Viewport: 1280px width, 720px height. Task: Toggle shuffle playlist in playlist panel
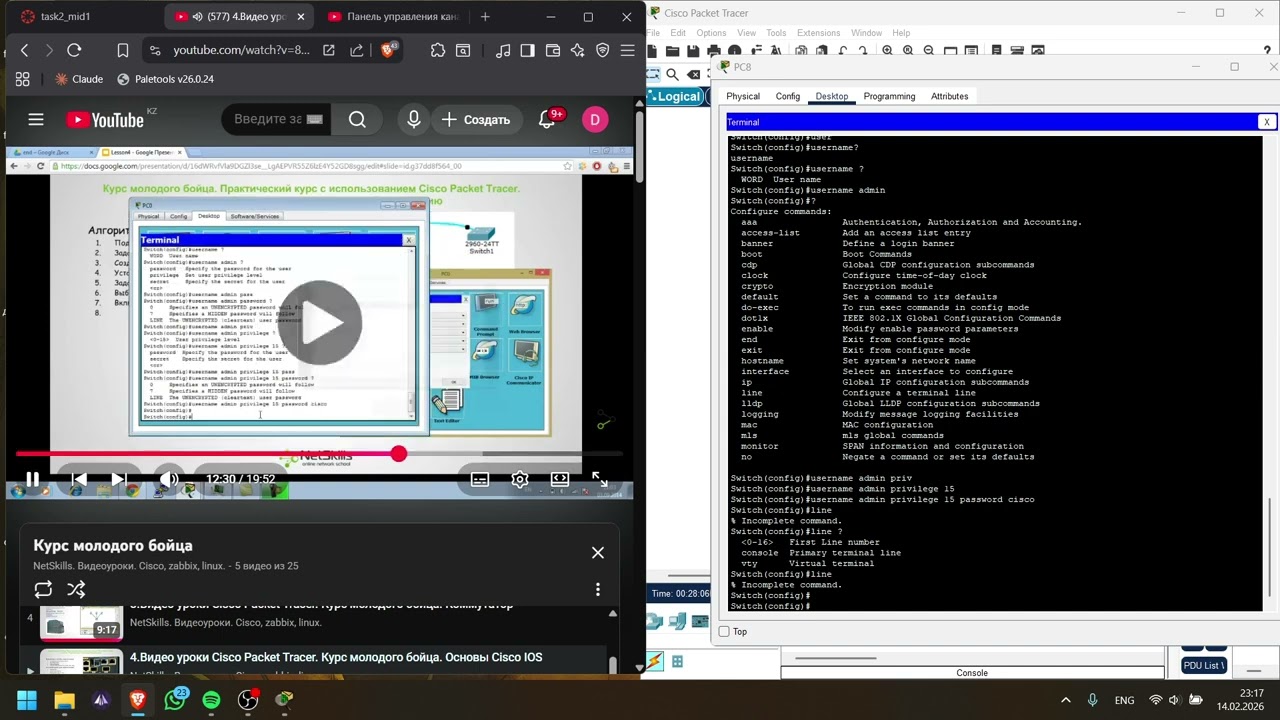(76, 590)
